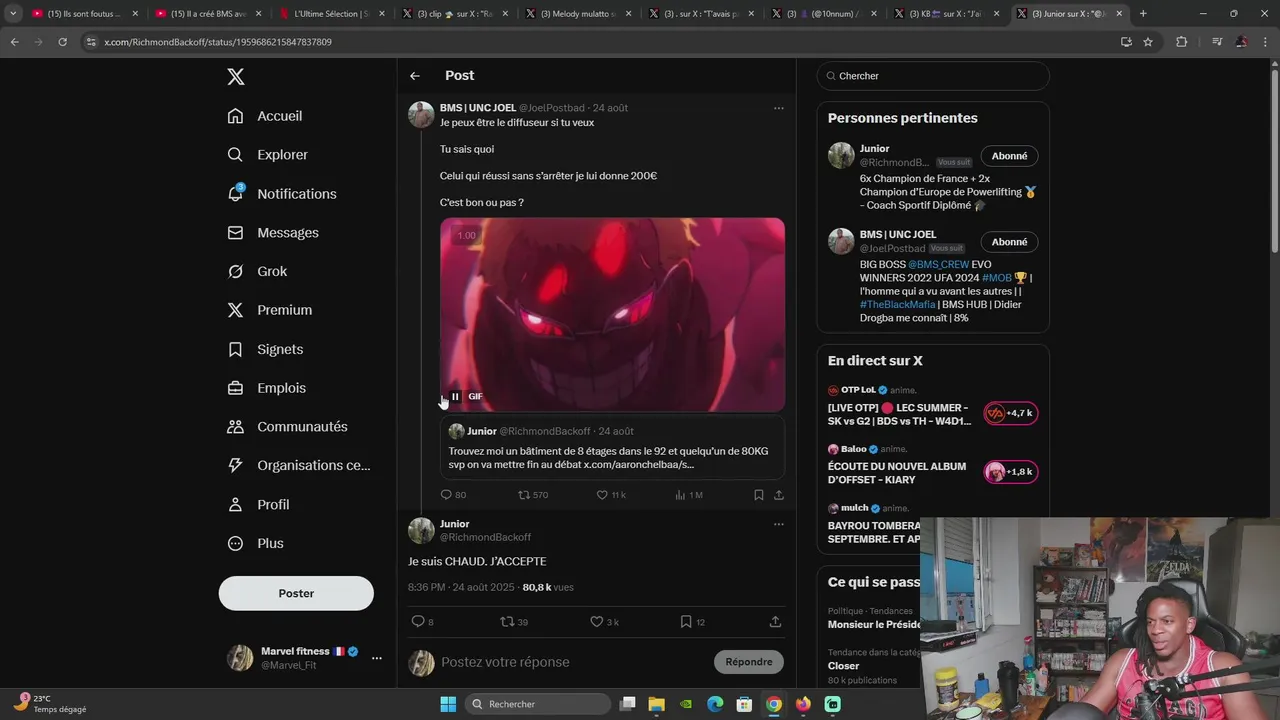The height and width of the screenshot is (720, 1280).
Task: Open tab search dropdown arrow
Action: pos(13,14)
